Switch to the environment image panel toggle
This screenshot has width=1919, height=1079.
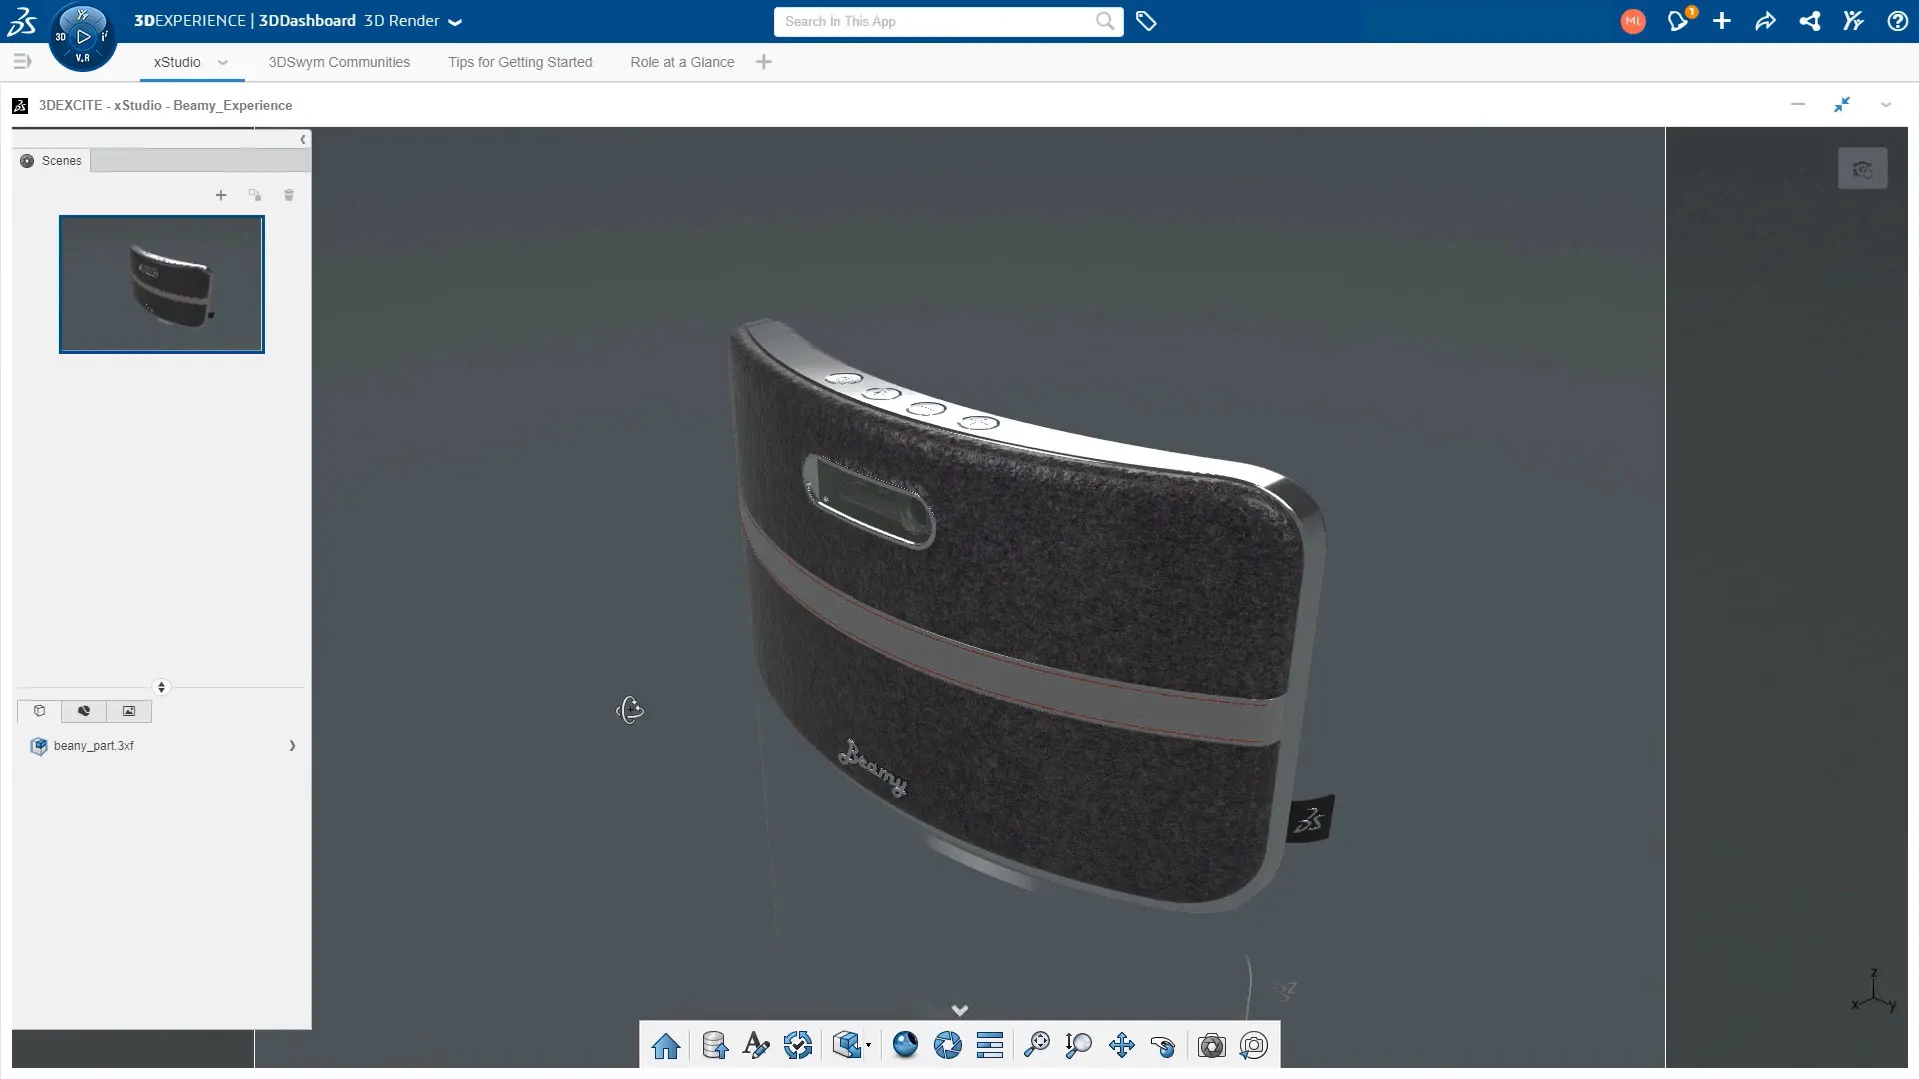click(x=129, y=711)
